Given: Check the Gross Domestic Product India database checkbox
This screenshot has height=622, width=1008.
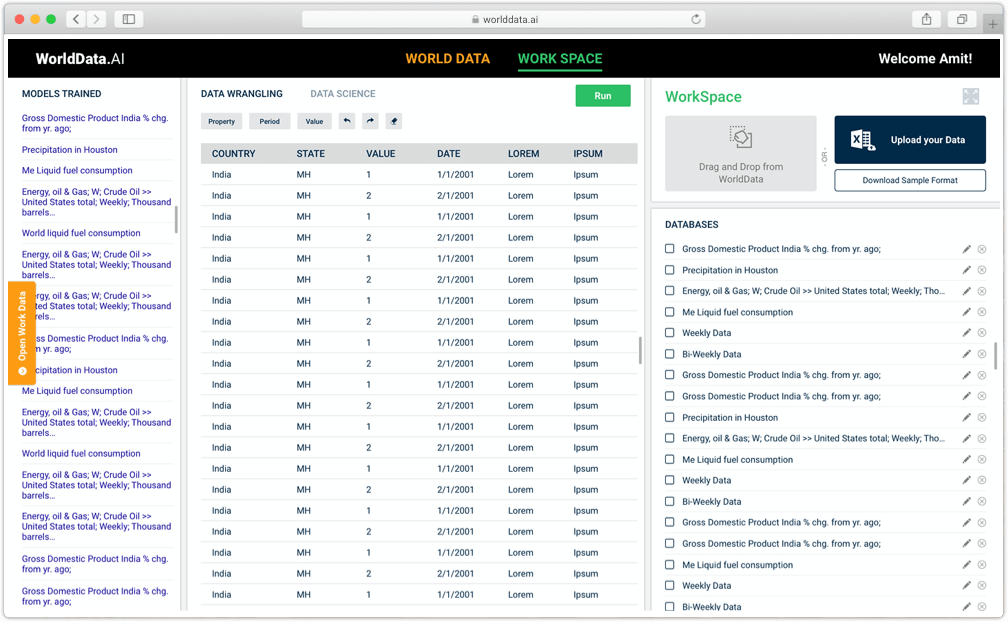Looking at the screenshot, I should click(x=670, y=249).
